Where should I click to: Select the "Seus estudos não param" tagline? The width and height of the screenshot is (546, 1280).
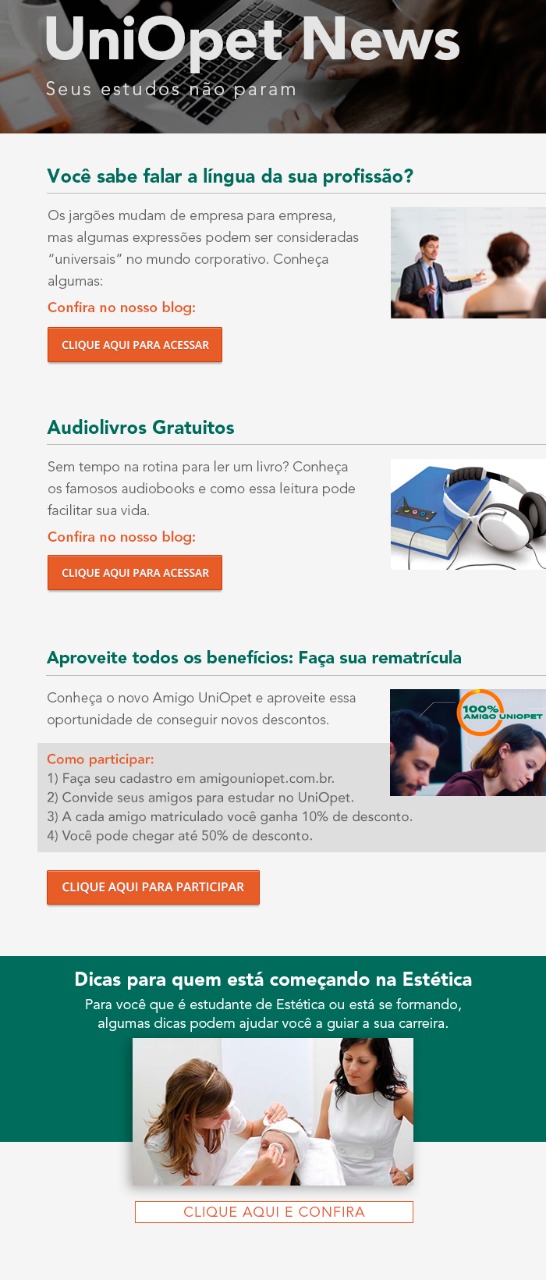(171, 89)
